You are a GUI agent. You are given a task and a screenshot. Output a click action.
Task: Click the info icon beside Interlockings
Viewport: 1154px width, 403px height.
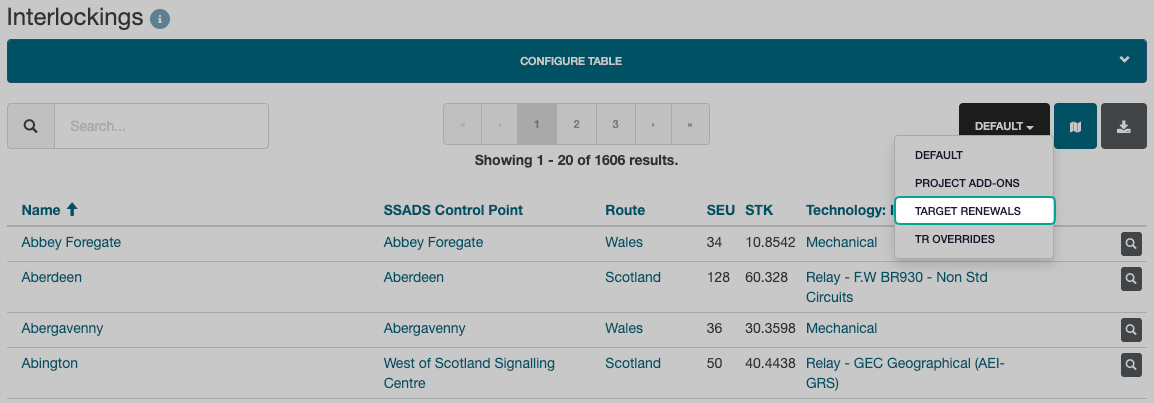pyautogui.click(x=160, y=18)
